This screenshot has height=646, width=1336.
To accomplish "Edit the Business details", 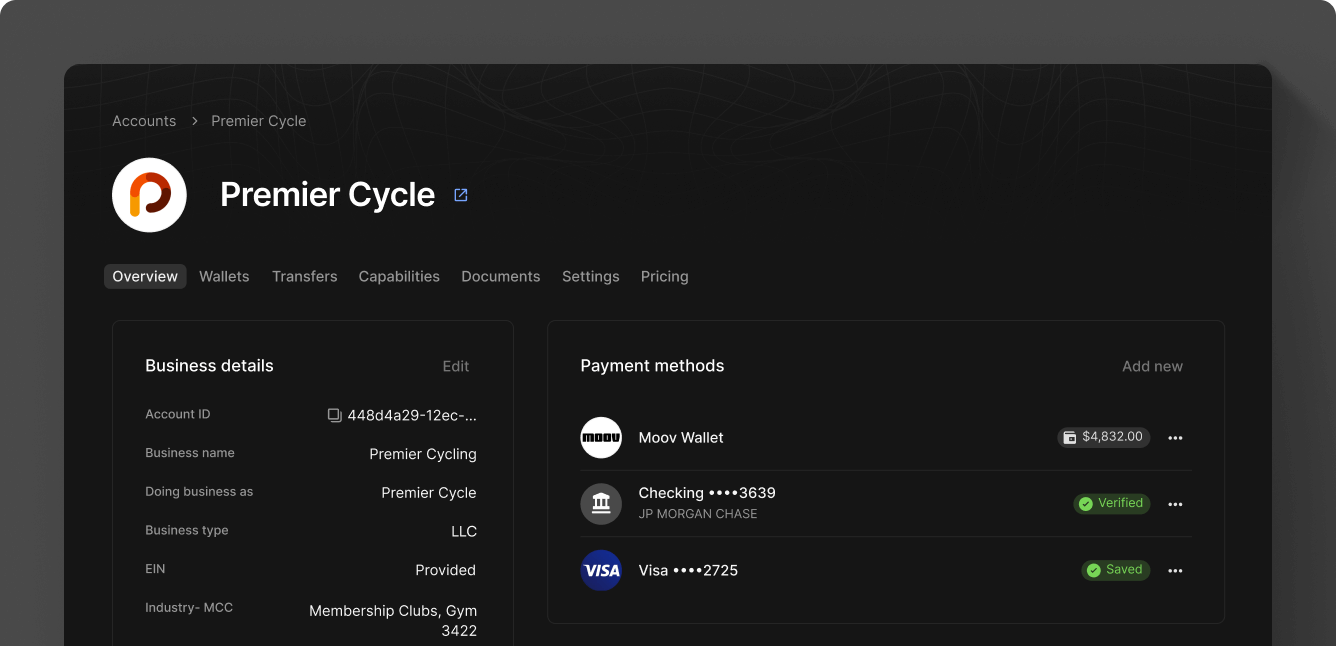I will (456, 366).
